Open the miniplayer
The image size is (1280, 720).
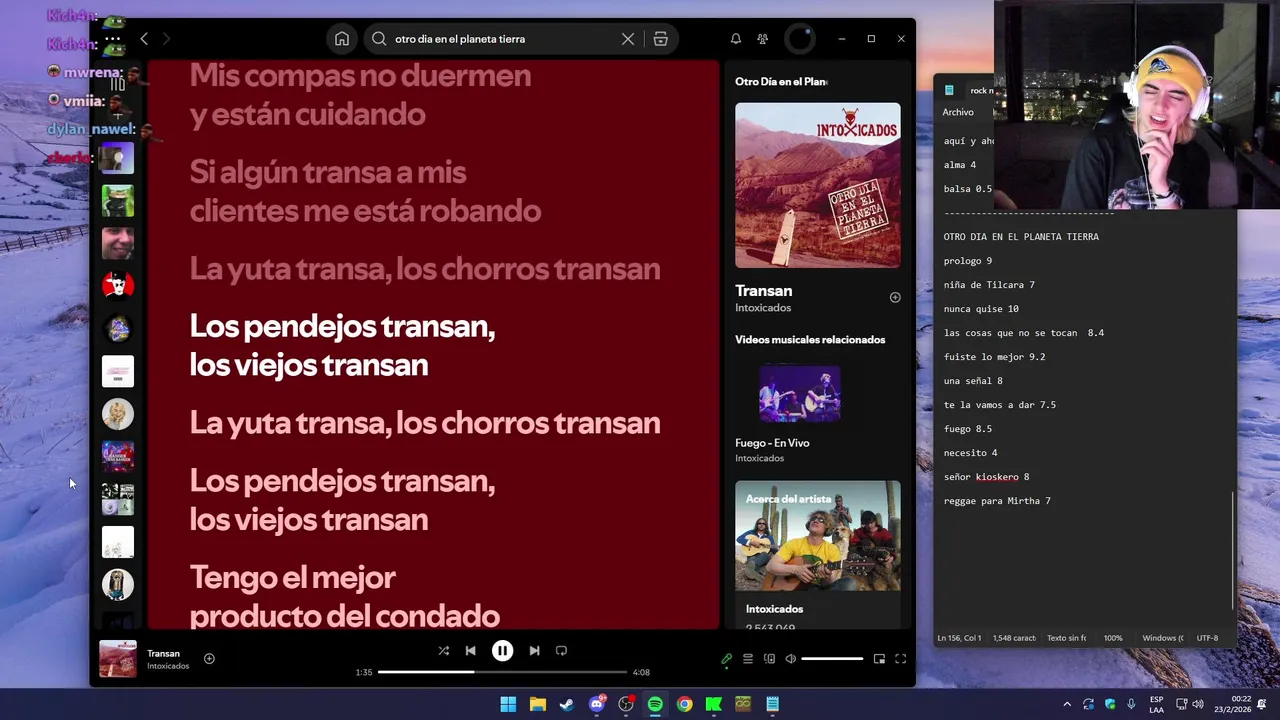click(879, 659)
